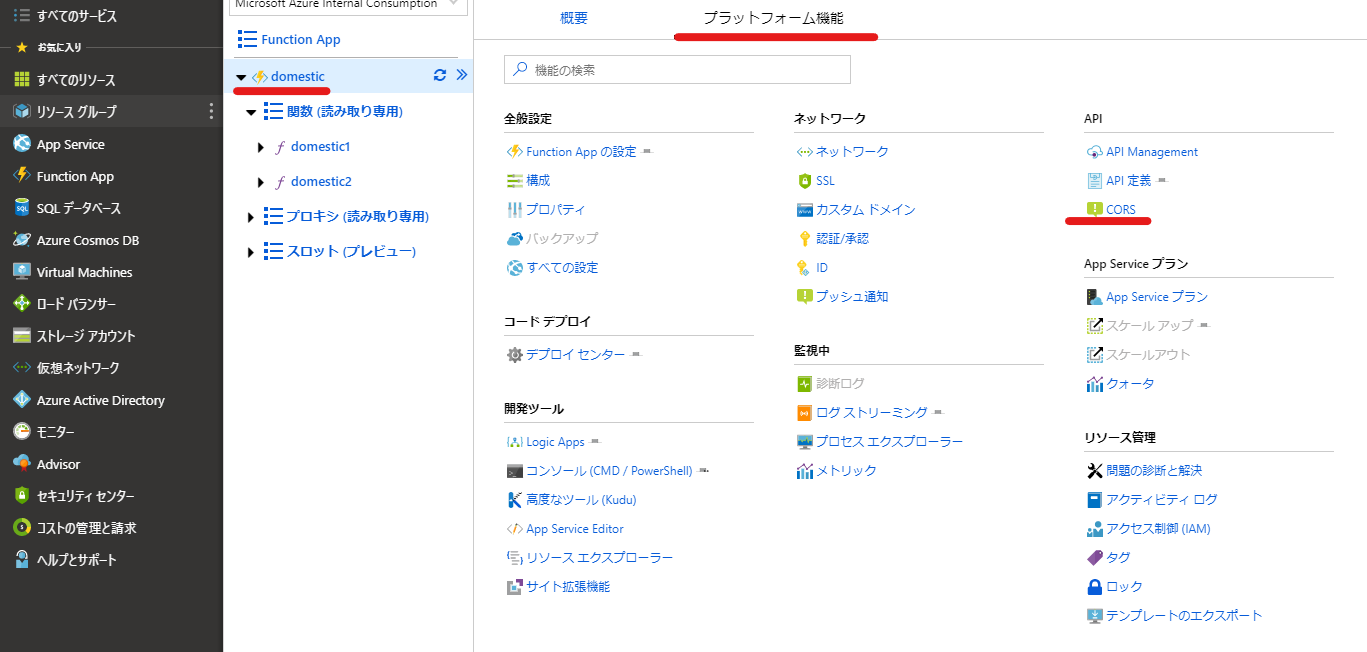Open the subscription dropdown at the top
Image resolution: width=1367 pixels, height=652 pixels.
[x=348, y=5]
